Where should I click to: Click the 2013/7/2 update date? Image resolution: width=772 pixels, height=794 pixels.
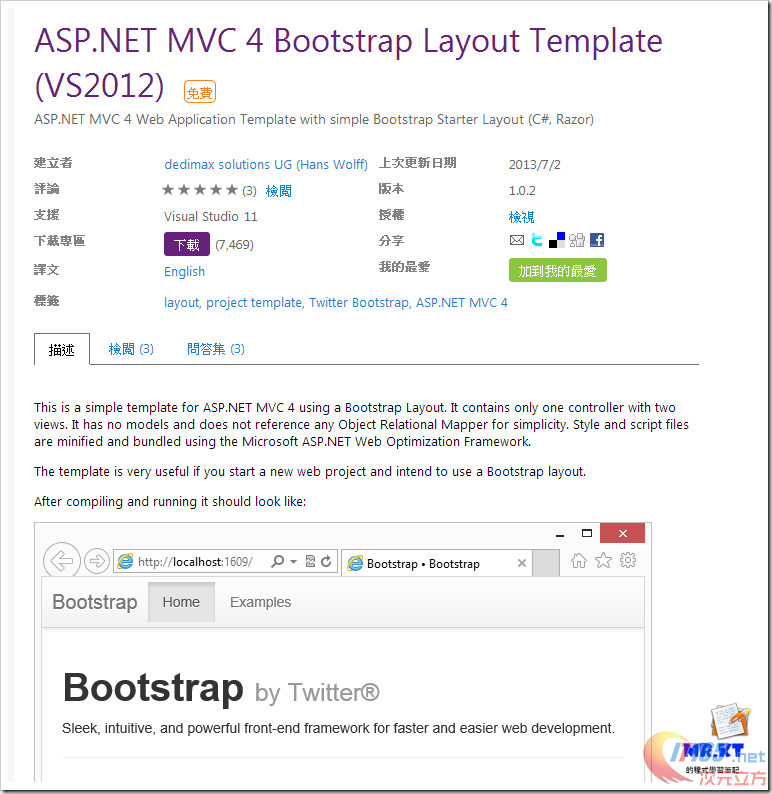535,165
